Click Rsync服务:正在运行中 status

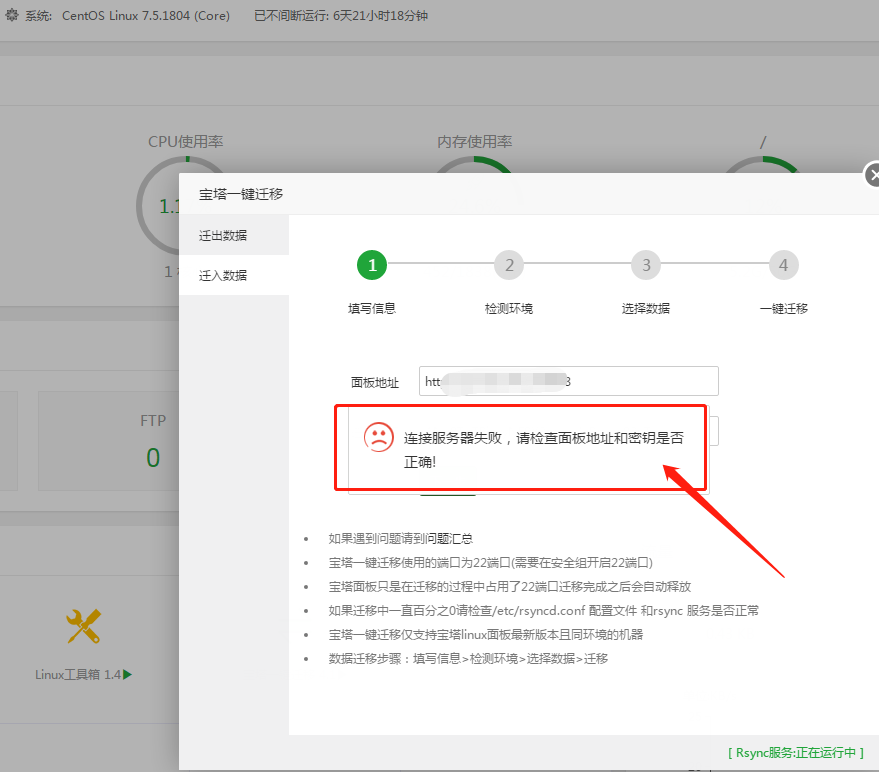click(796, 752)
